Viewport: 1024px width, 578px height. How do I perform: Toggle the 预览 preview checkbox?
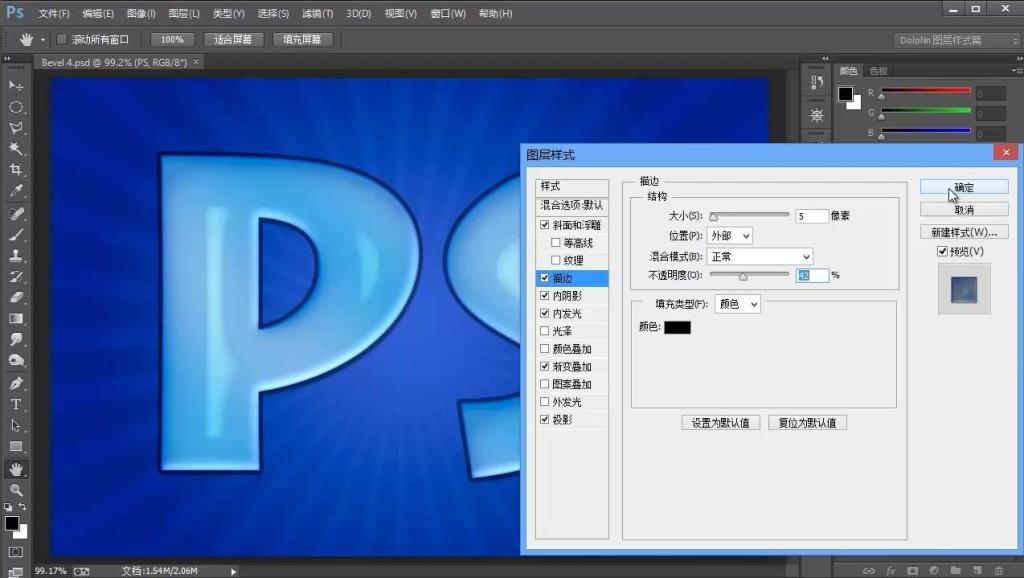pyautogui.click(x=942, y=251)
